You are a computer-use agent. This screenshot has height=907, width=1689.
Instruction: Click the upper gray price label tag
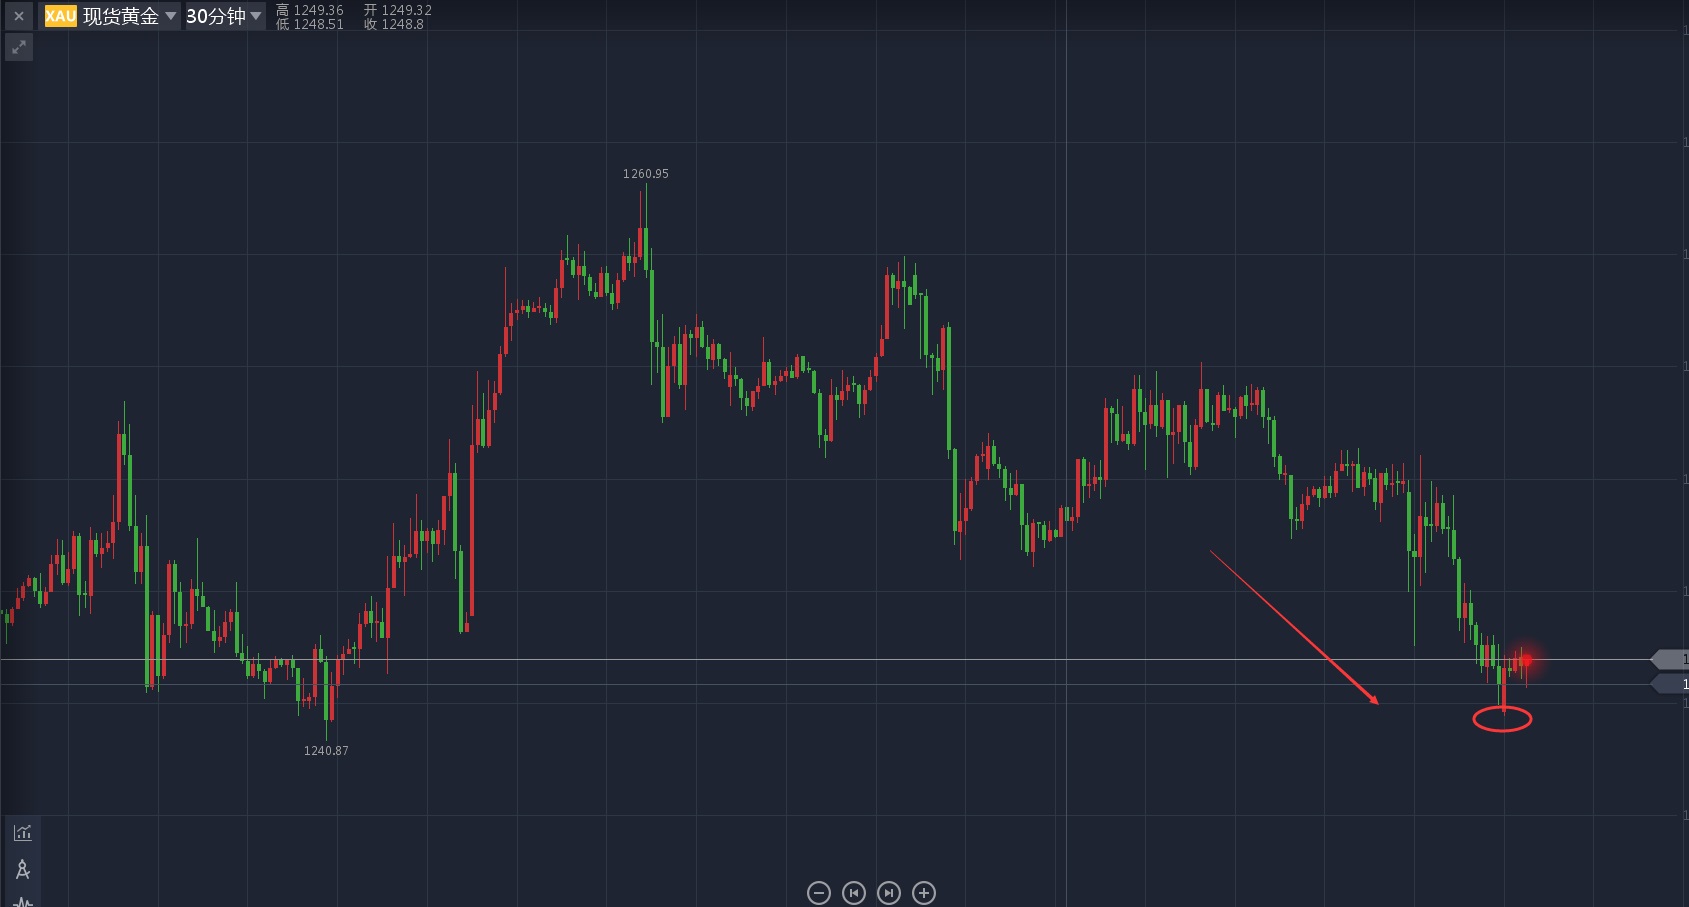click(1670, 659)
